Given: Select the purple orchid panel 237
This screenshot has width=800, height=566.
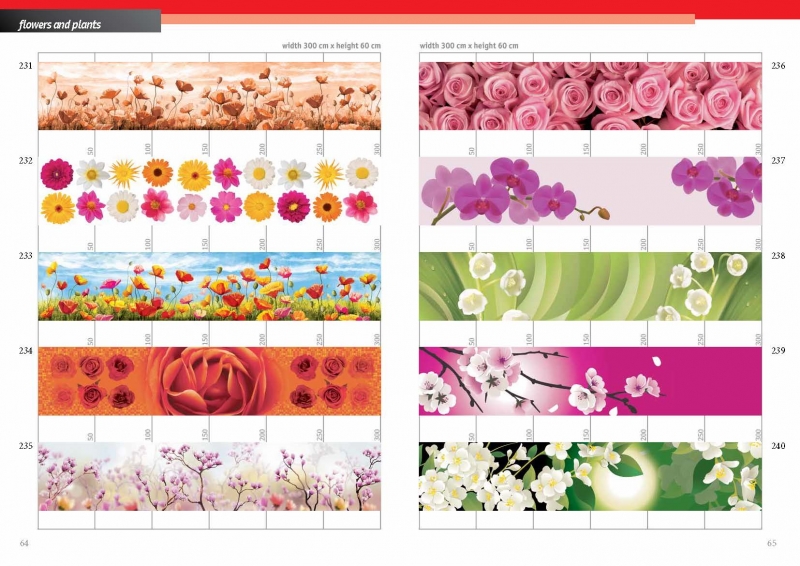Looking at the screenshot, I should [x=590, y=190].
